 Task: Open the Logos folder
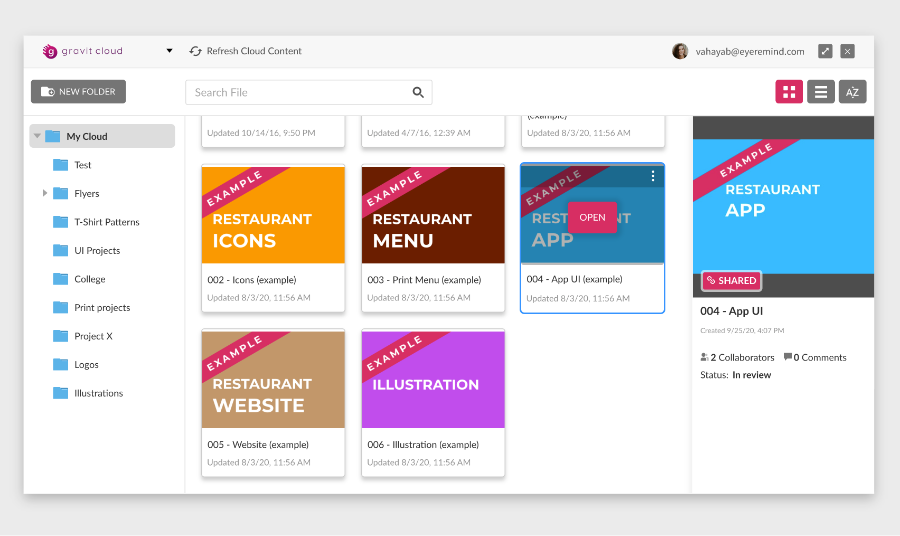[x=86, y=365]
